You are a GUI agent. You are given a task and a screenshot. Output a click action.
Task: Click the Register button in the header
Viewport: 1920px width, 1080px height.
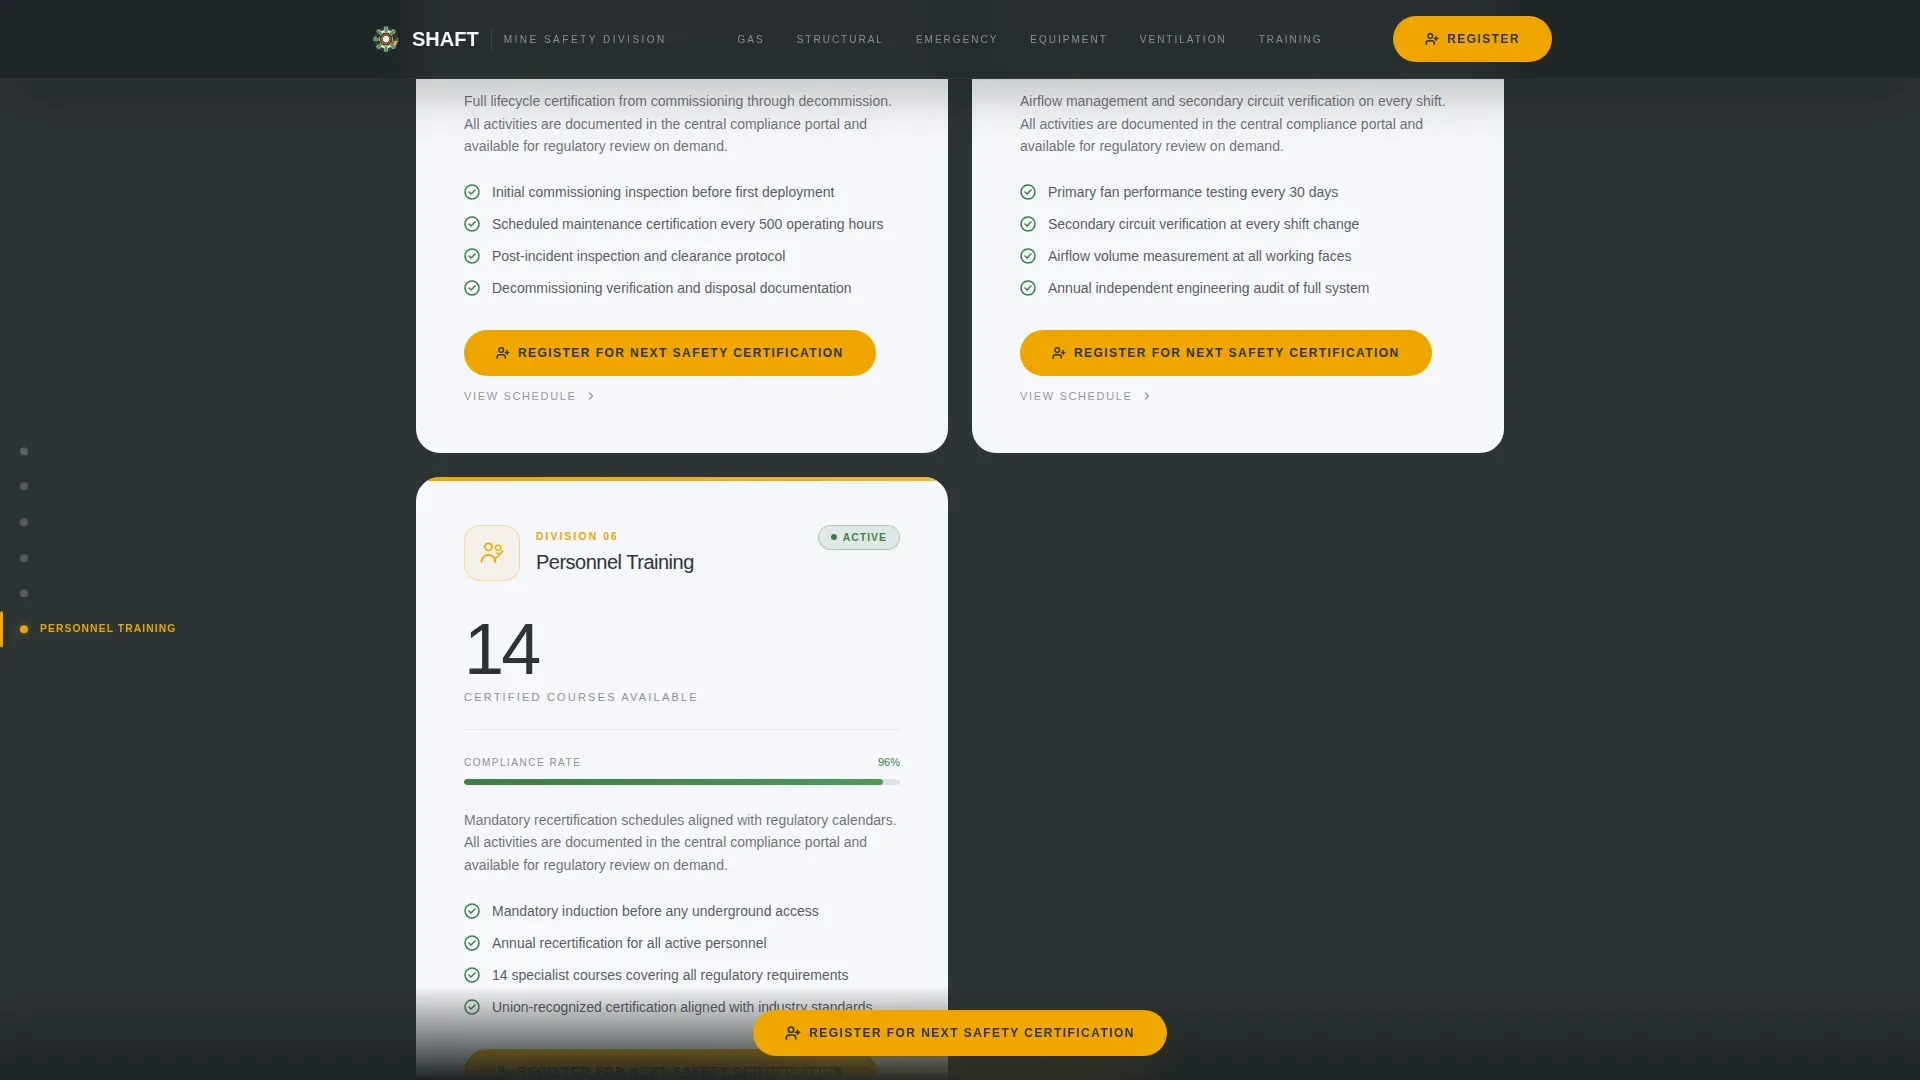point(1472,39)
